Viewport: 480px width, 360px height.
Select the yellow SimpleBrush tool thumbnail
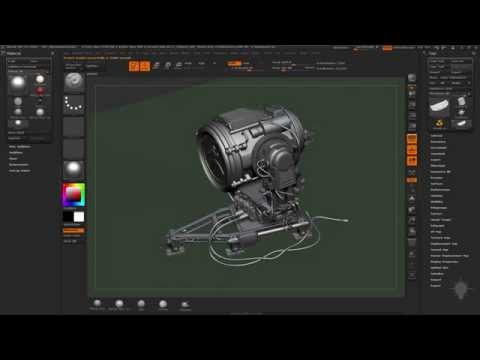(x=439, y=124)
